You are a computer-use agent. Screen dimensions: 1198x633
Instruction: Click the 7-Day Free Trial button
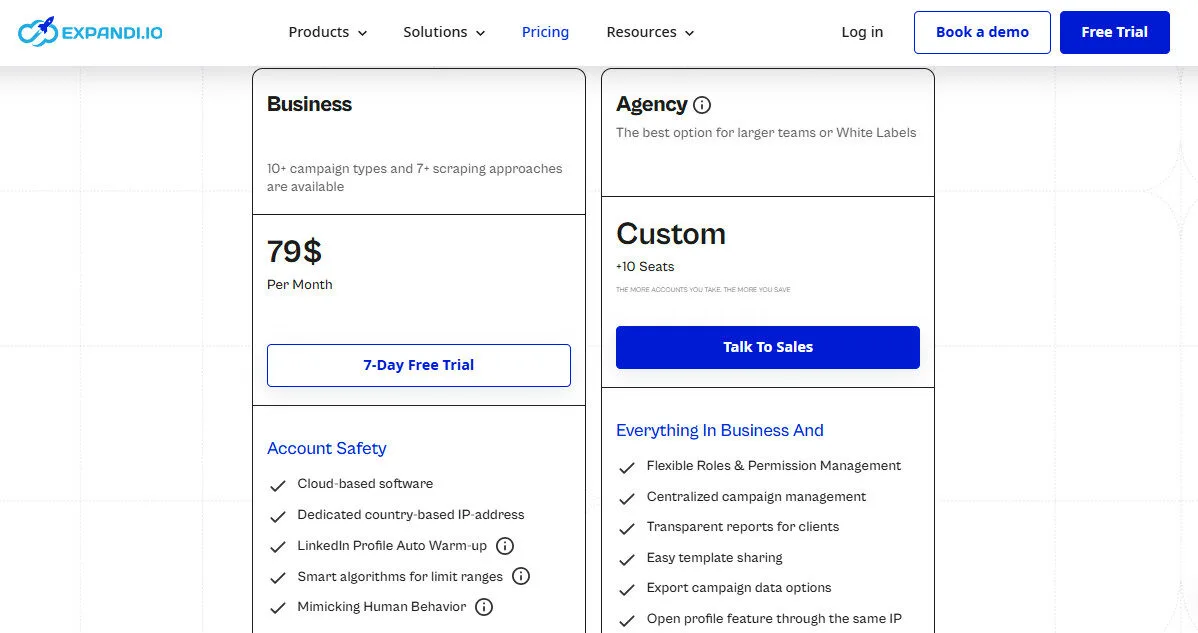coord(418,365)
